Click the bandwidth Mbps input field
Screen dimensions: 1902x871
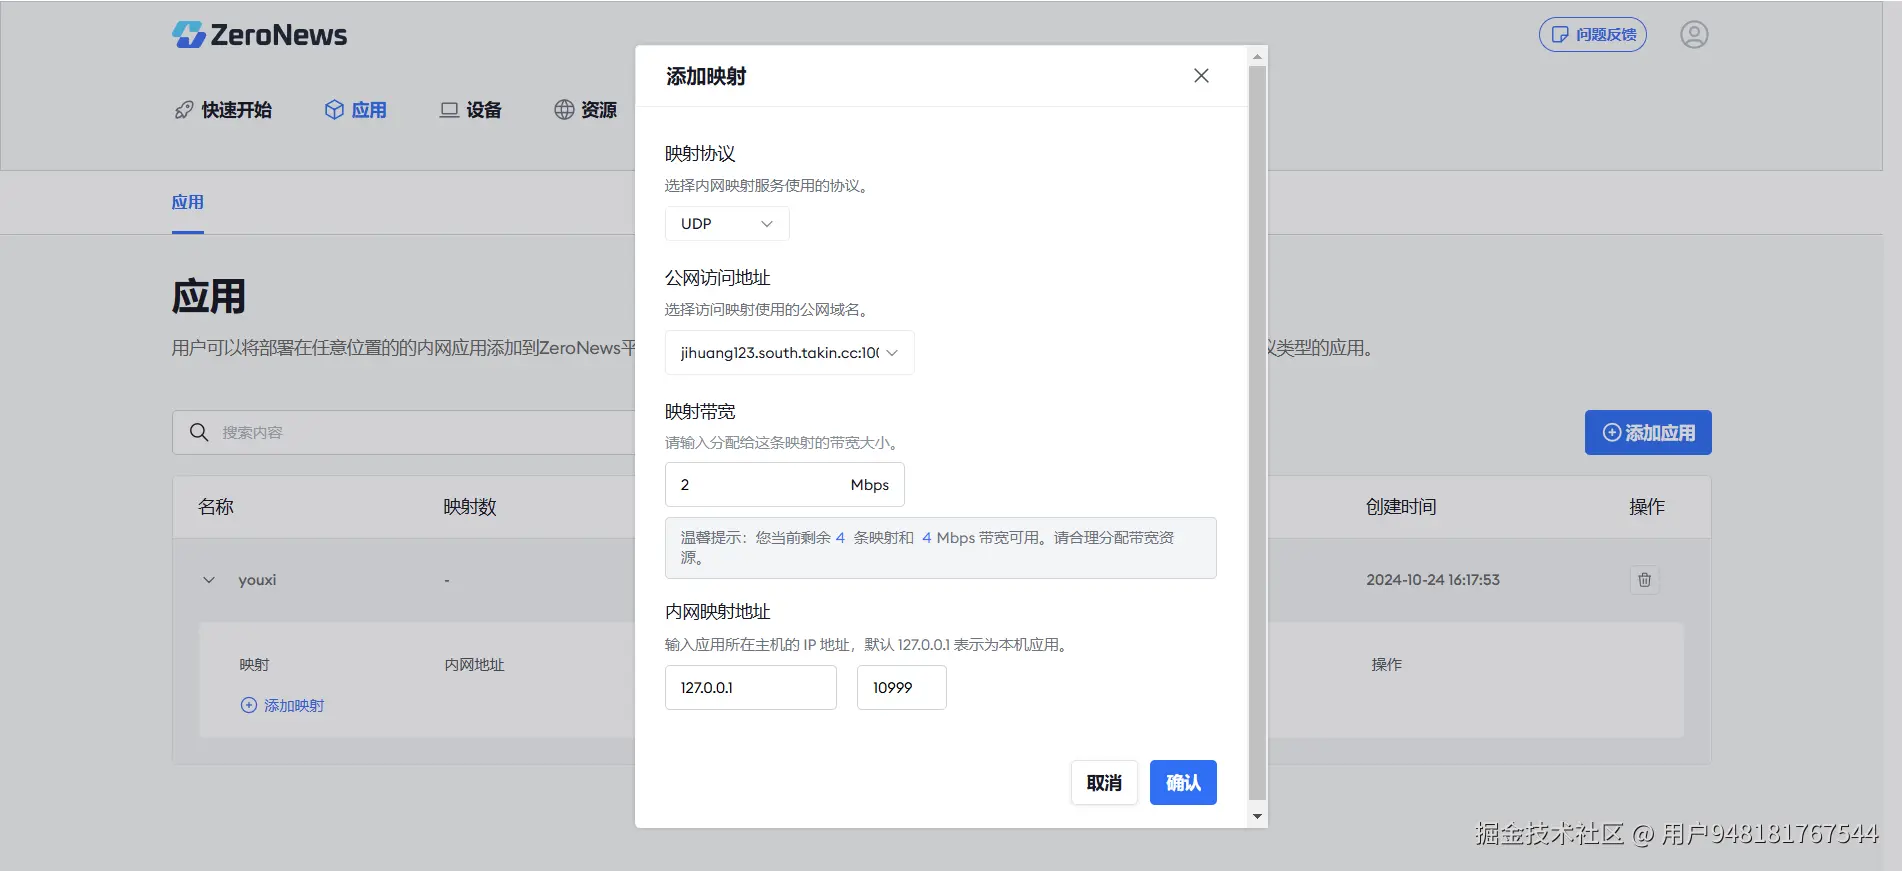click(784, 485)
